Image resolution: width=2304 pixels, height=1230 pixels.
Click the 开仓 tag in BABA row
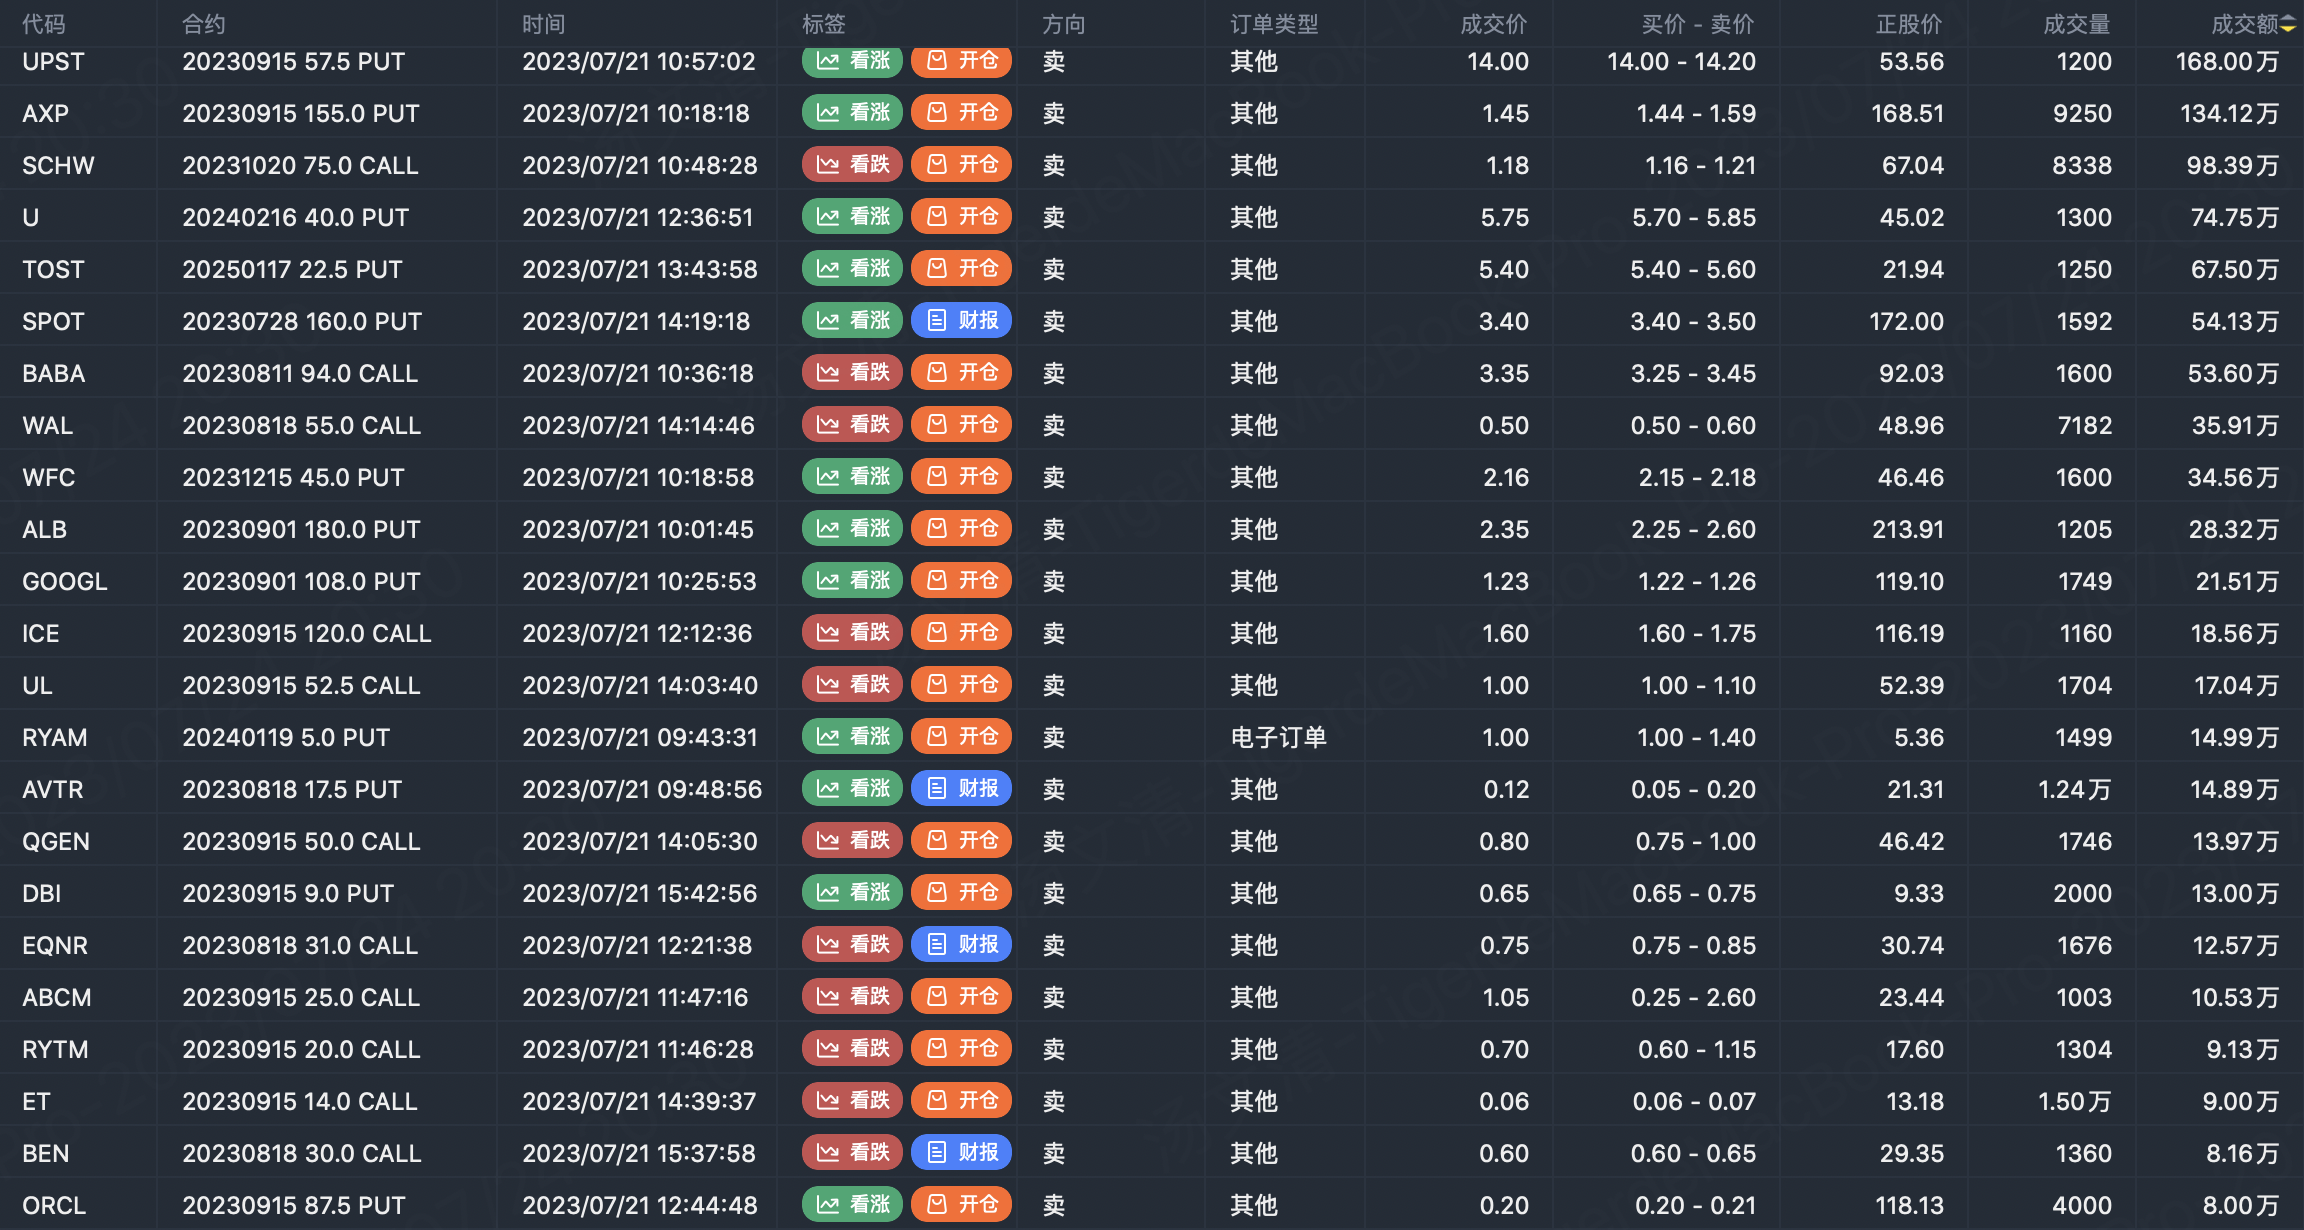[x=961, y=373]
